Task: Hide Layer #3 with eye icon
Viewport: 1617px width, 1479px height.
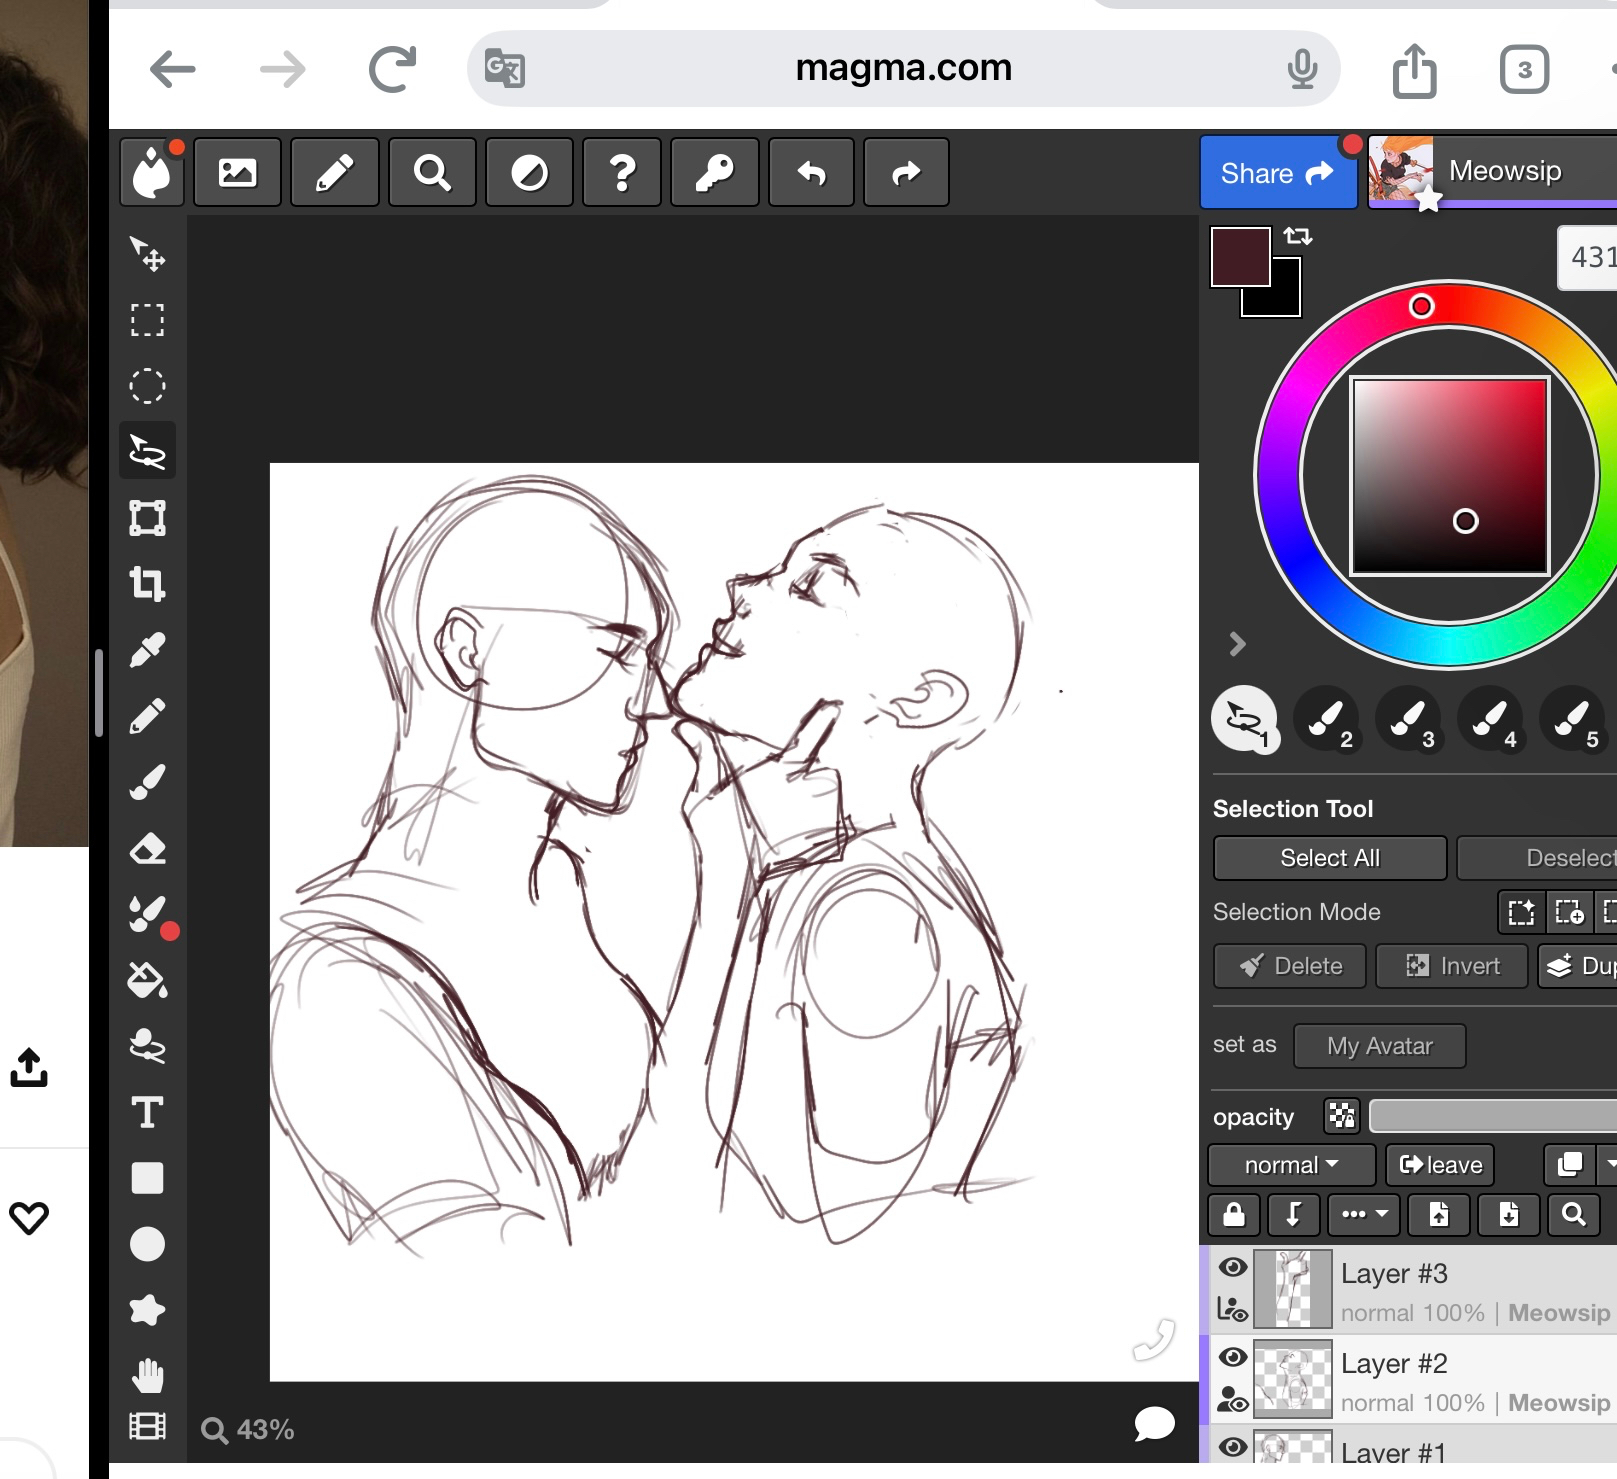Action: point(1233,1268)
